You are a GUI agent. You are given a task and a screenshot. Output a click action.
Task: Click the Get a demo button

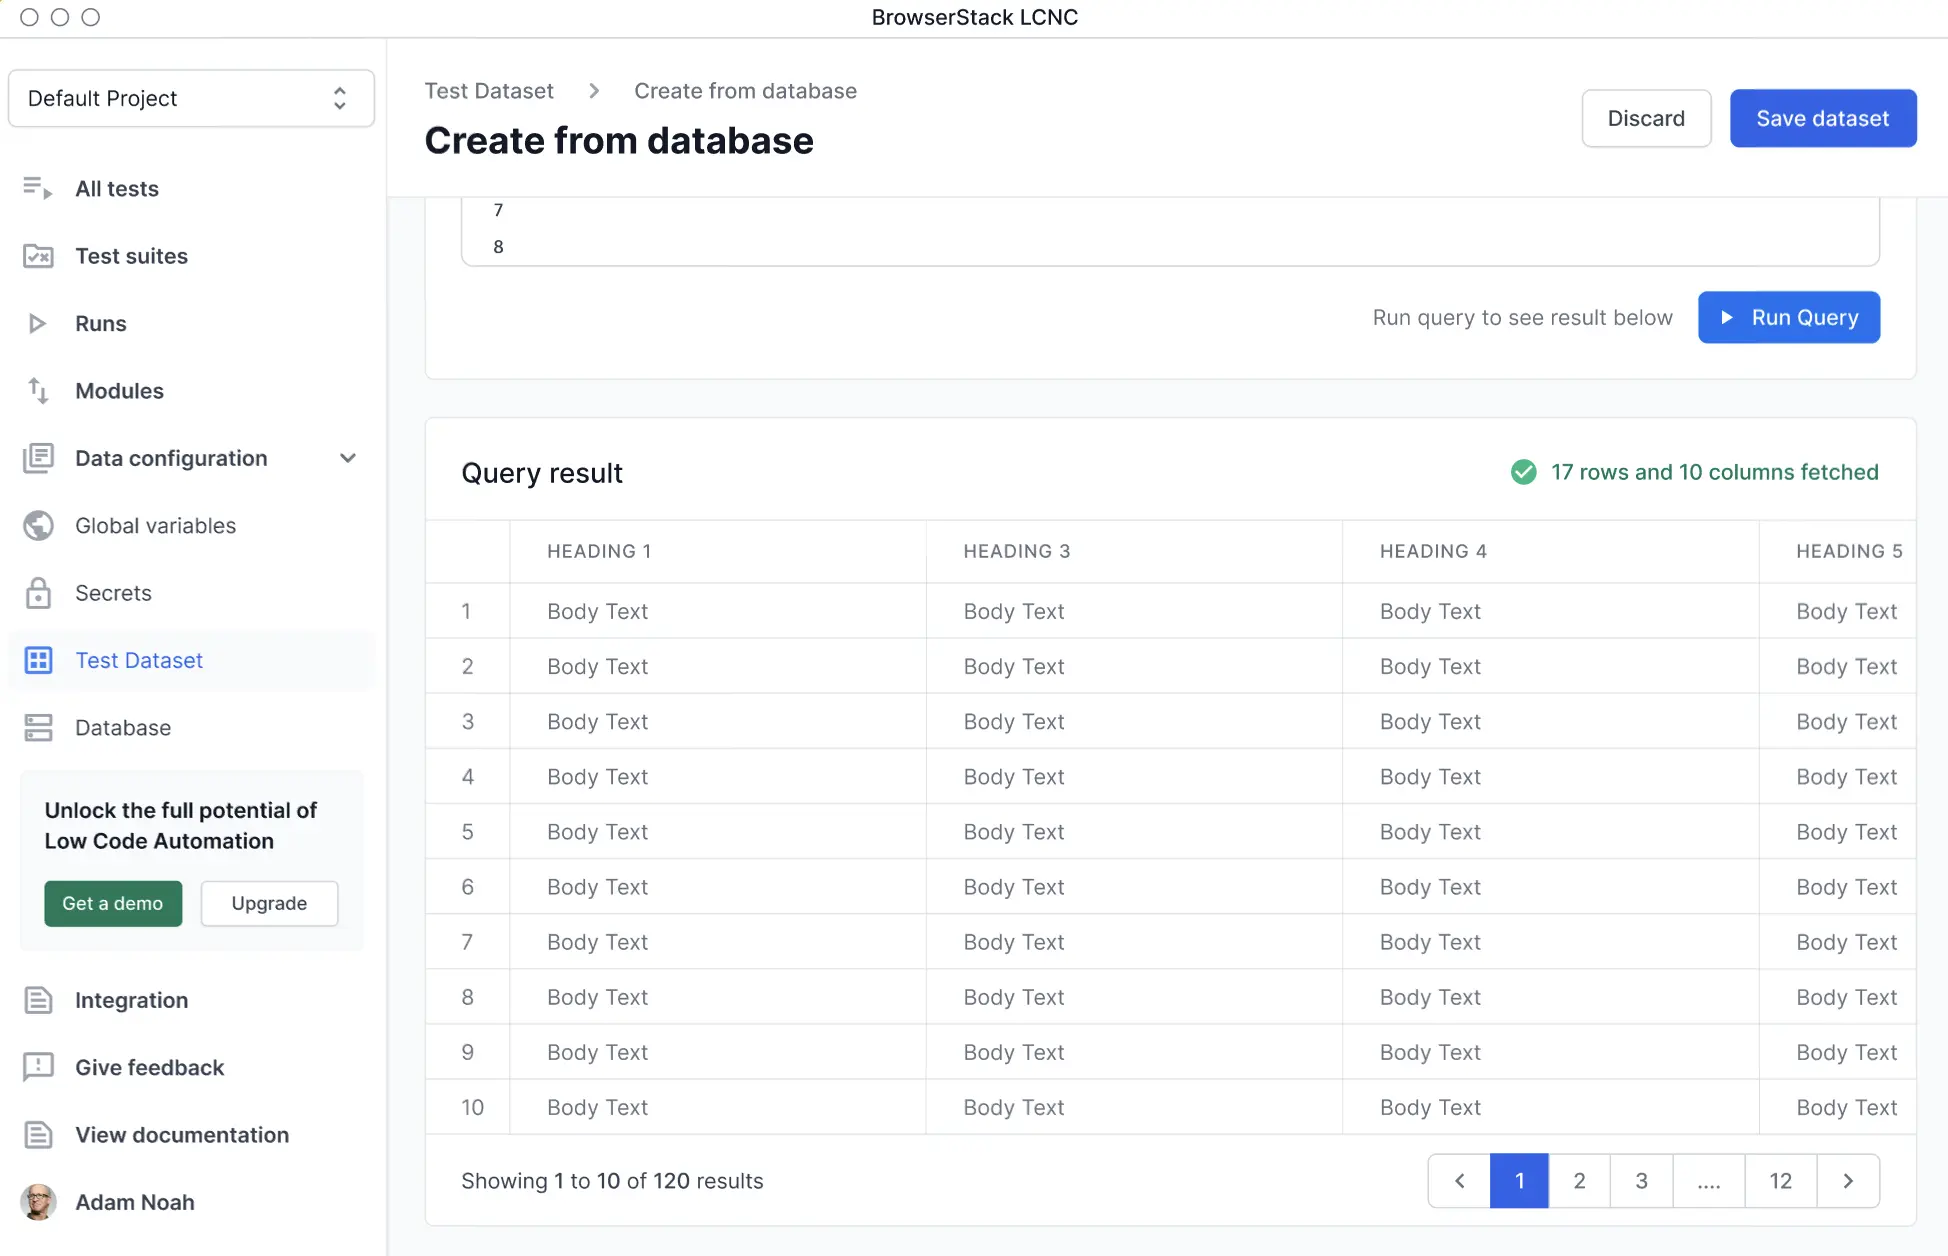113,903
